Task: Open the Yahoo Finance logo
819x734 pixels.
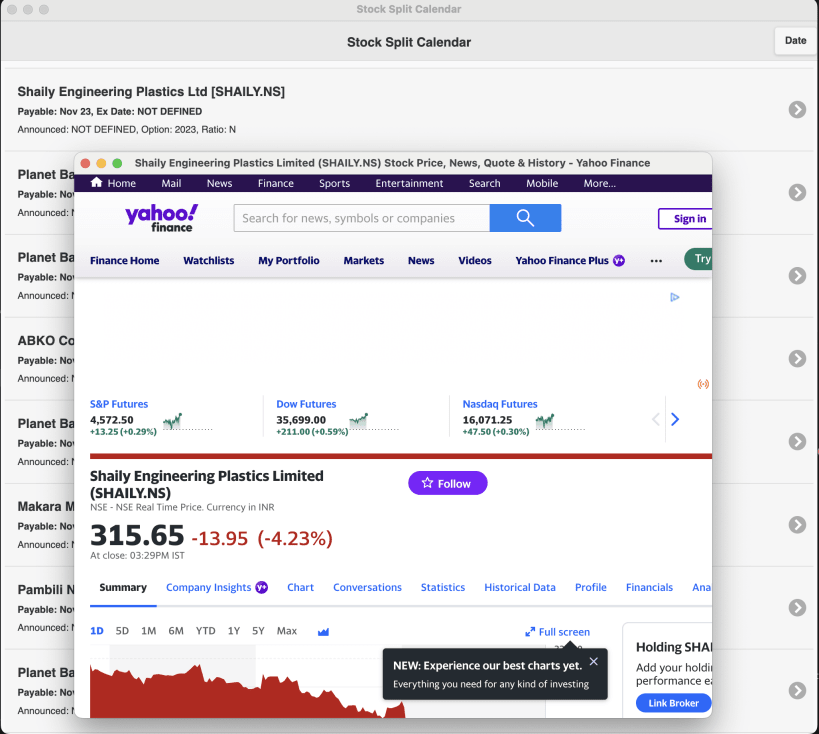Action: pyautogui.click(x=161, y=218)
